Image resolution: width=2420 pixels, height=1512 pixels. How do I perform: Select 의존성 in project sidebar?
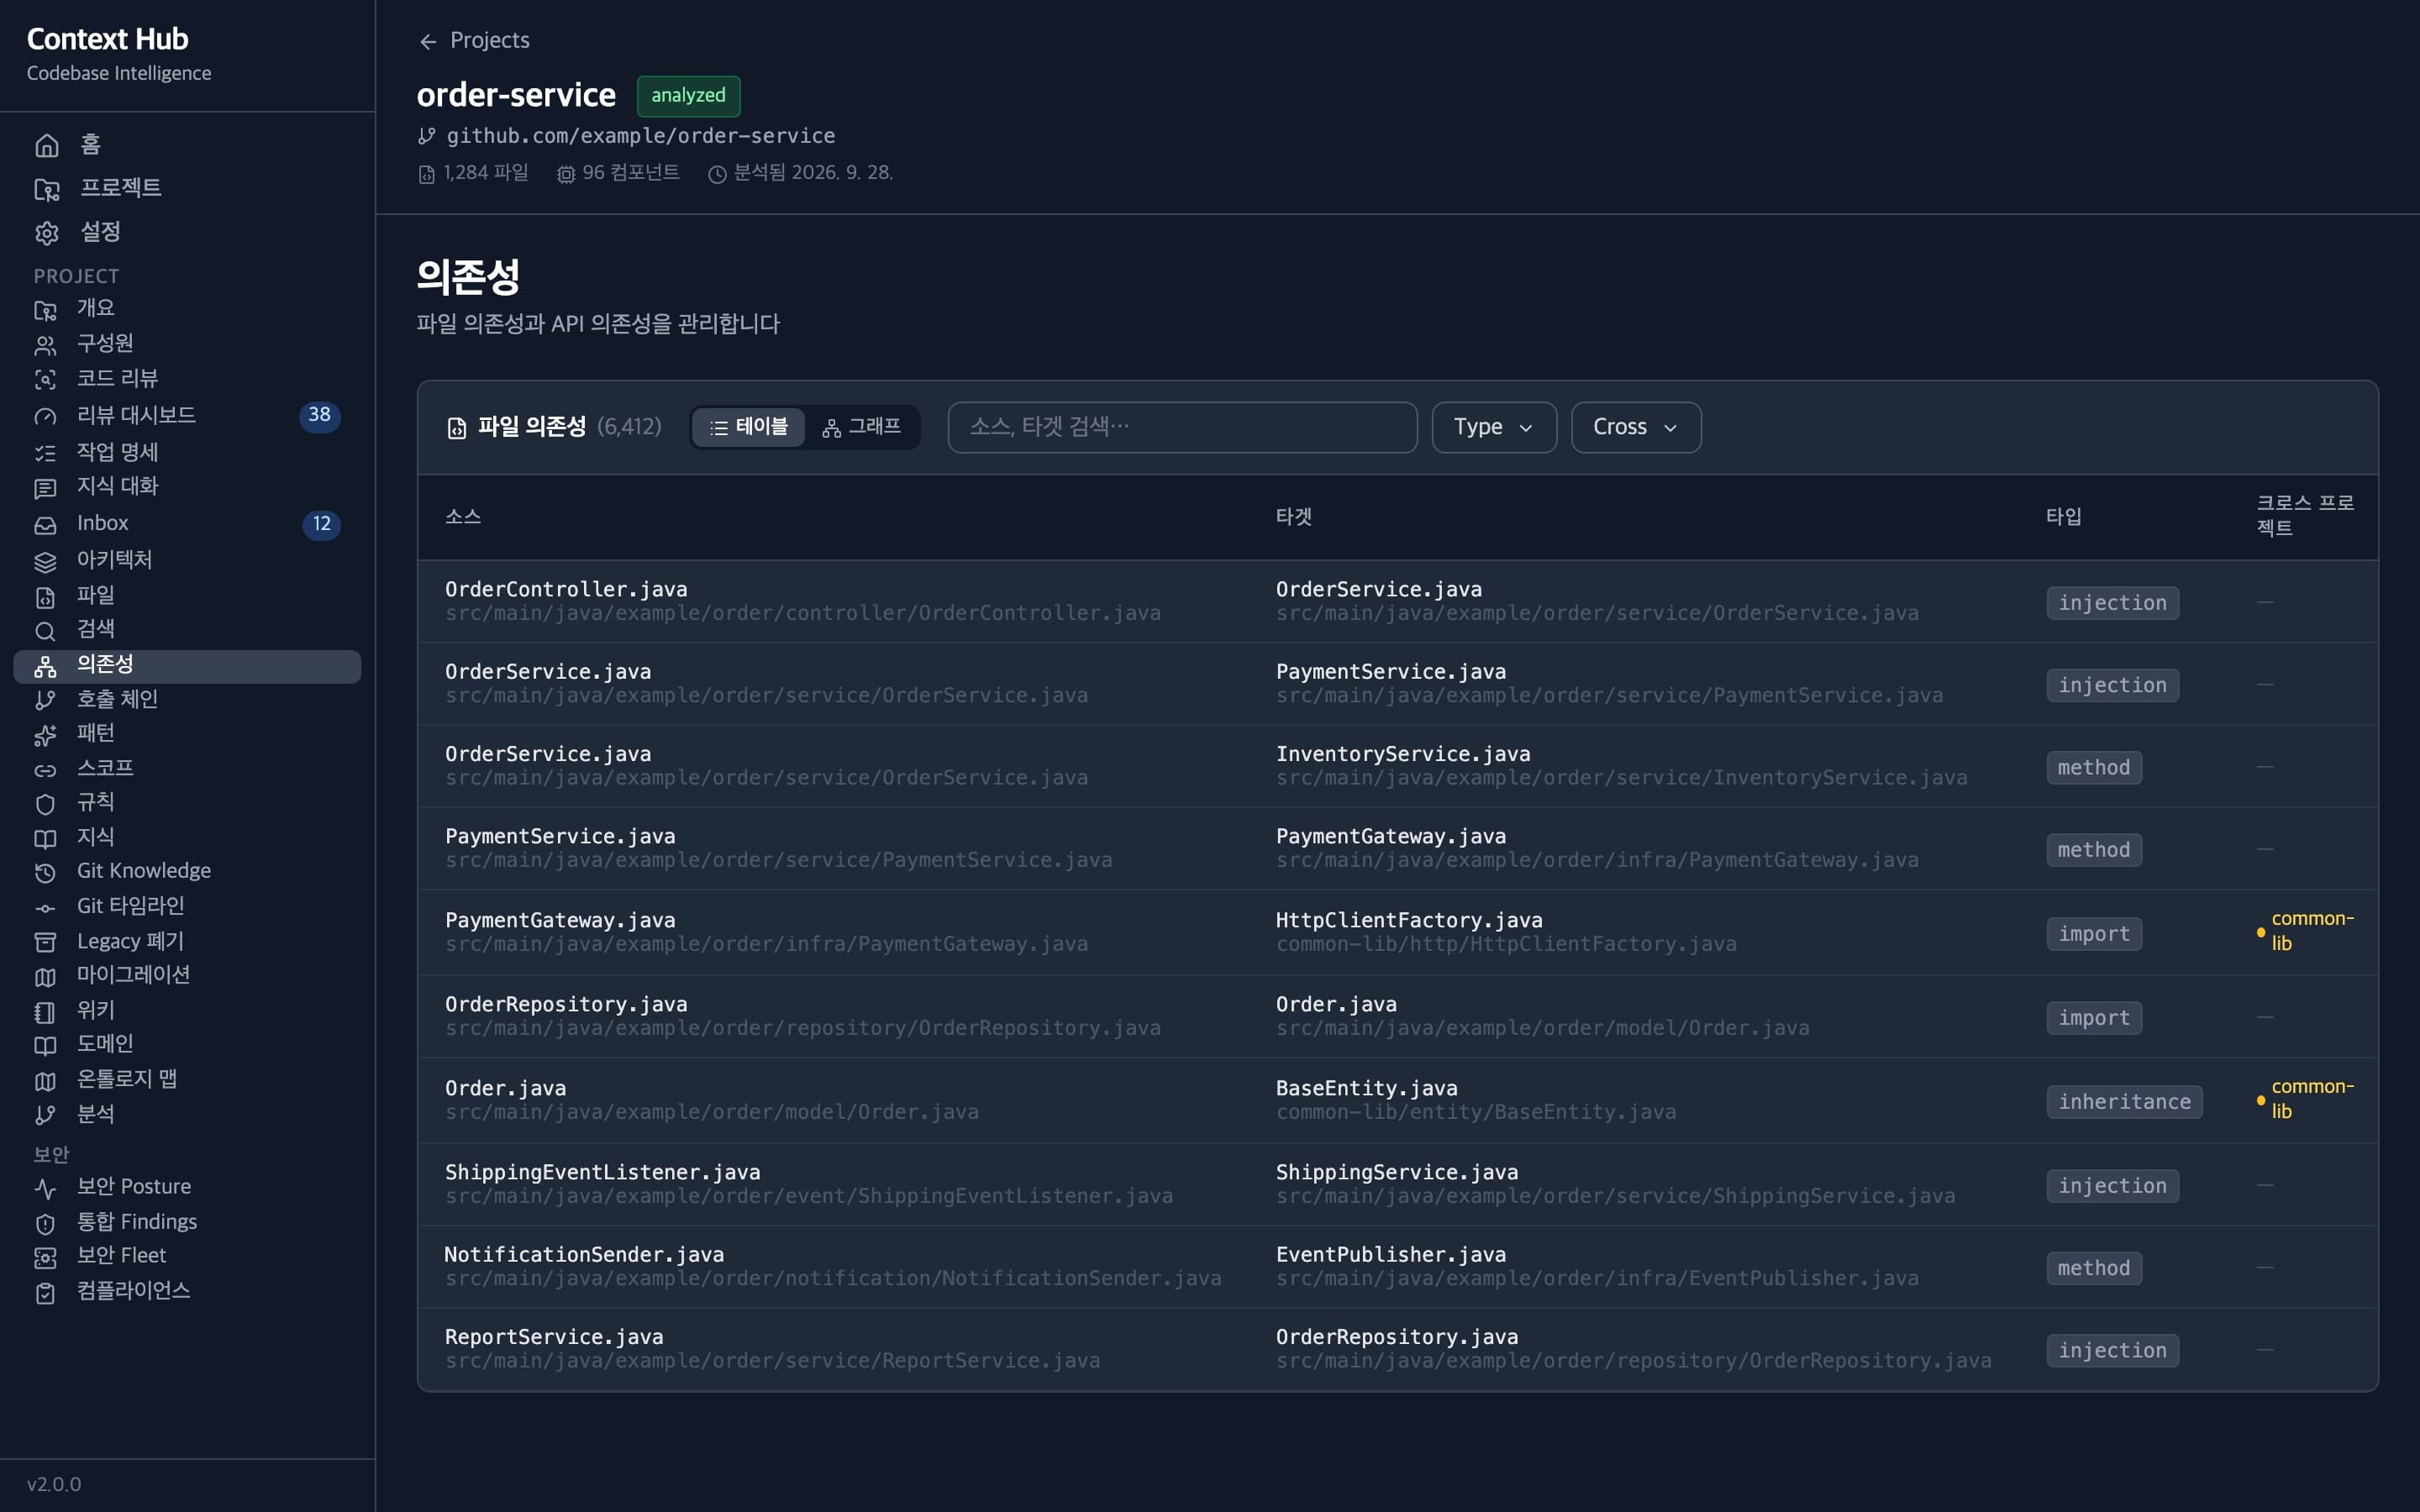187,666
